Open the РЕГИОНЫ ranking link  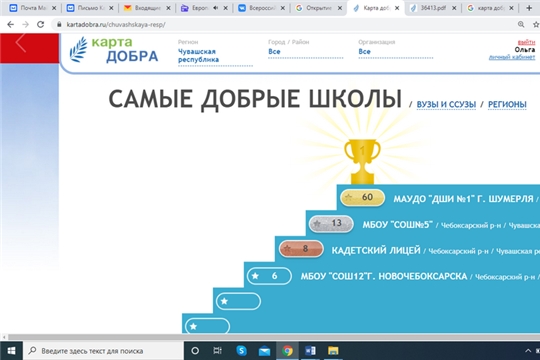507,104
